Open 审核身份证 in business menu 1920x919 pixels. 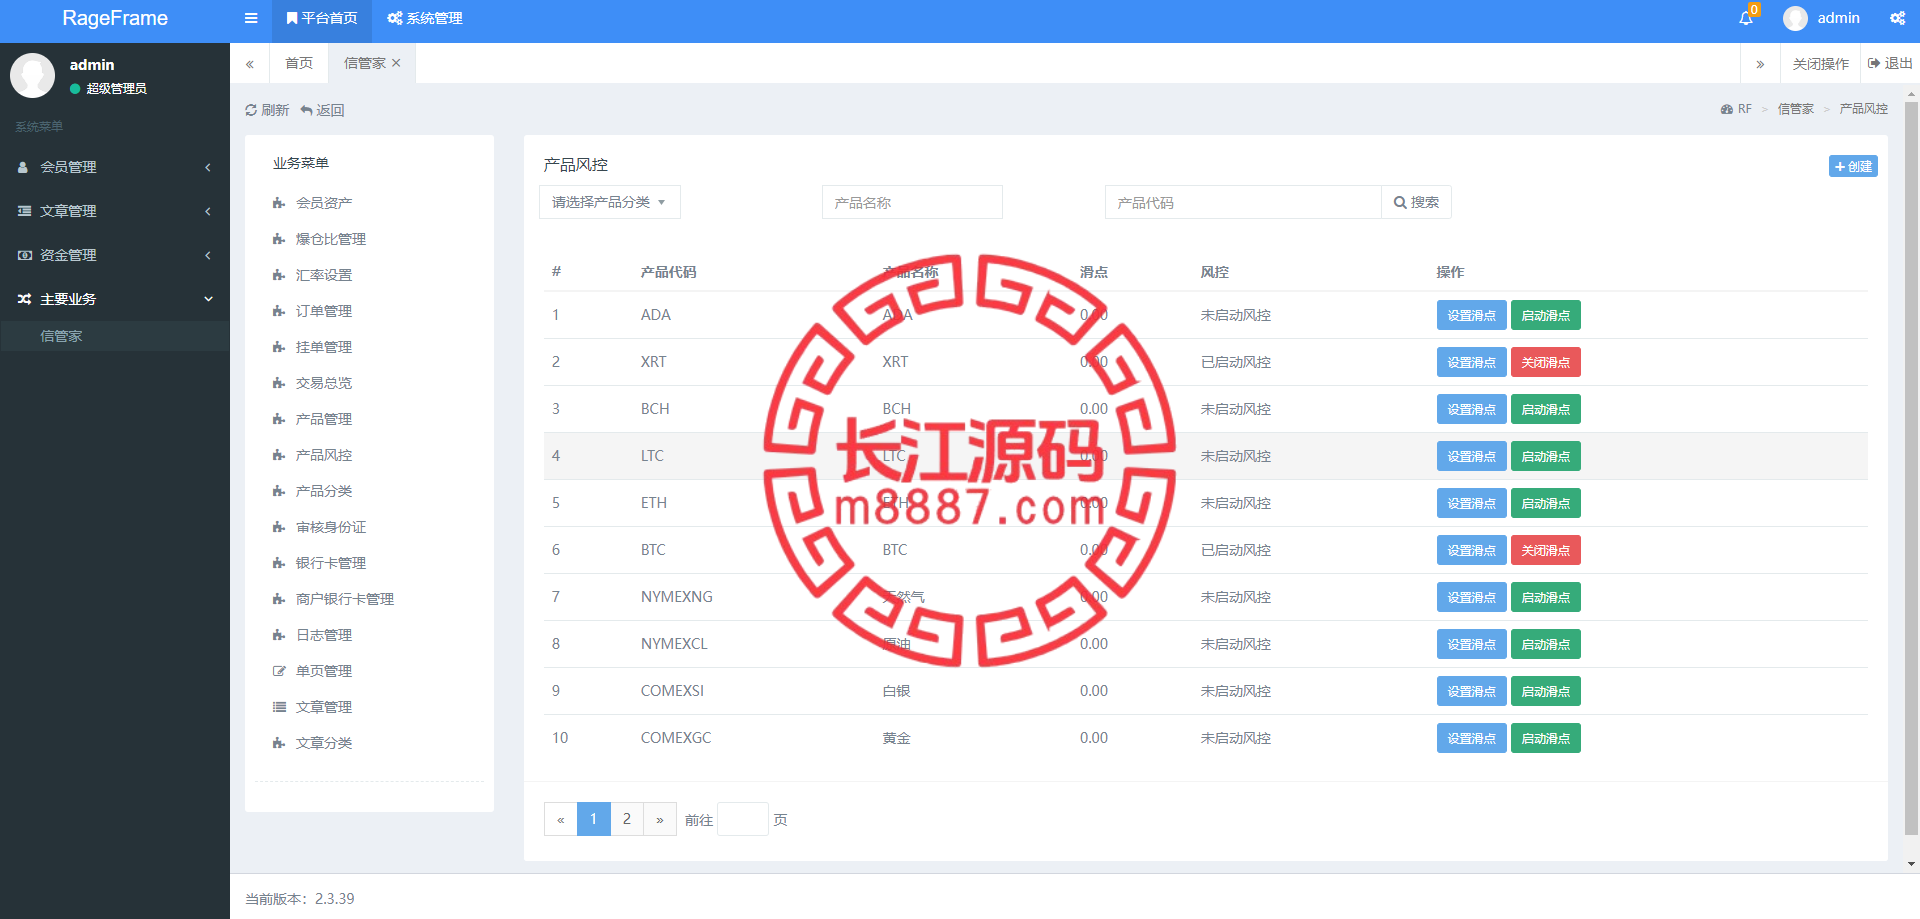tap(331, 527)
